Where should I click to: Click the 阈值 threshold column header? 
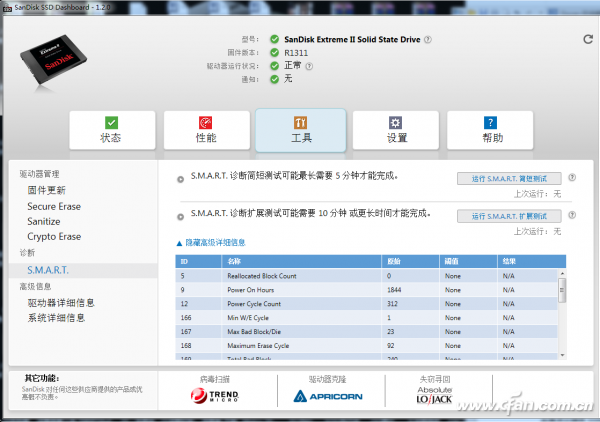point(468,261)
